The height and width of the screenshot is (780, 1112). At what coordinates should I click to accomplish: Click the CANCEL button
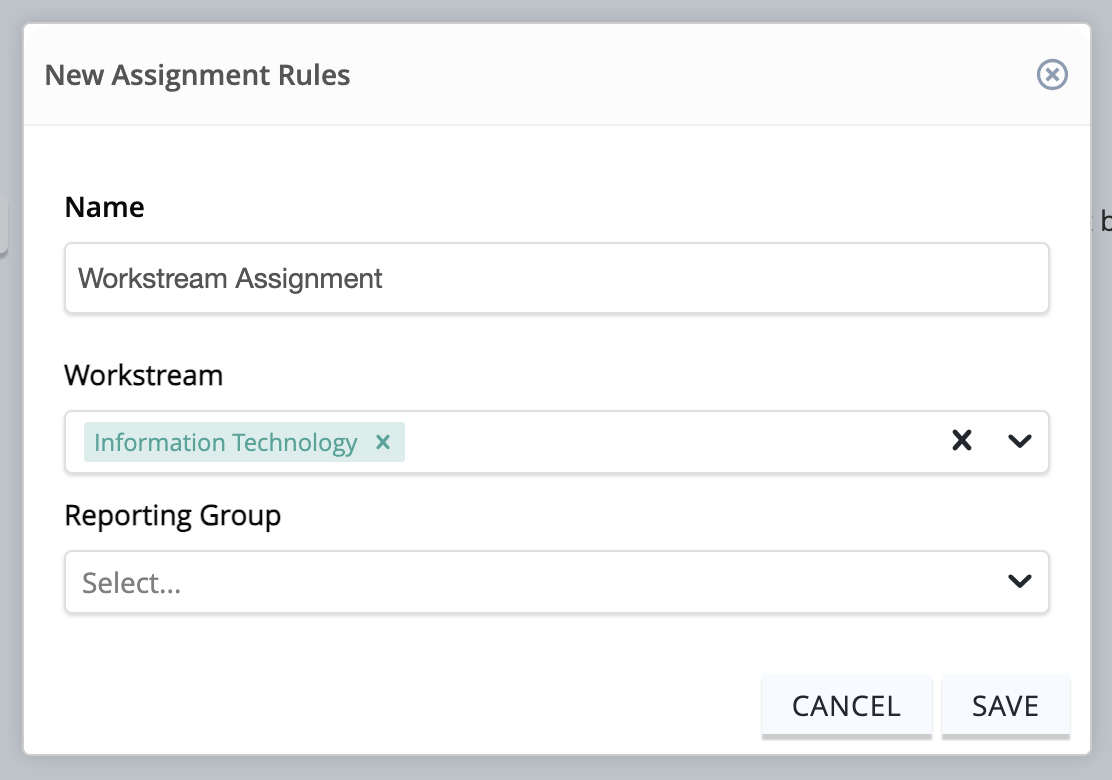coord(846,706)
